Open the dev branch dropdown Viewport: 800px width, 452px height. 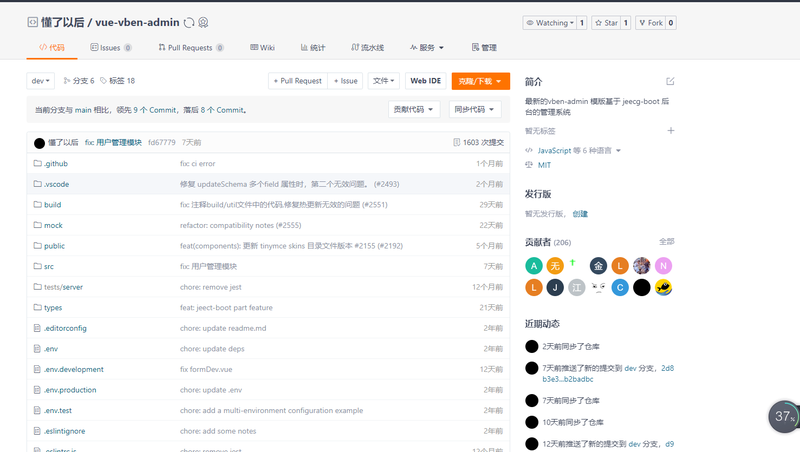[x=40, y=81]
